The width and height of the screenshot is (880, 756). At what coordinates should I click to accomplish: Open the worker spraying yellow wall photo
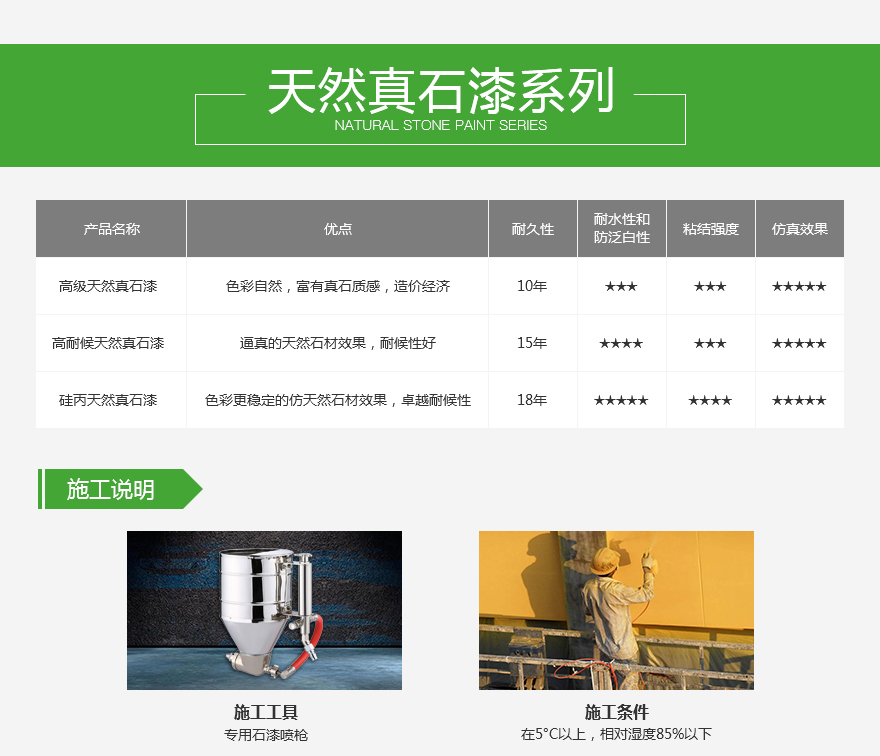pyautogui.click(x=616, y=610)
